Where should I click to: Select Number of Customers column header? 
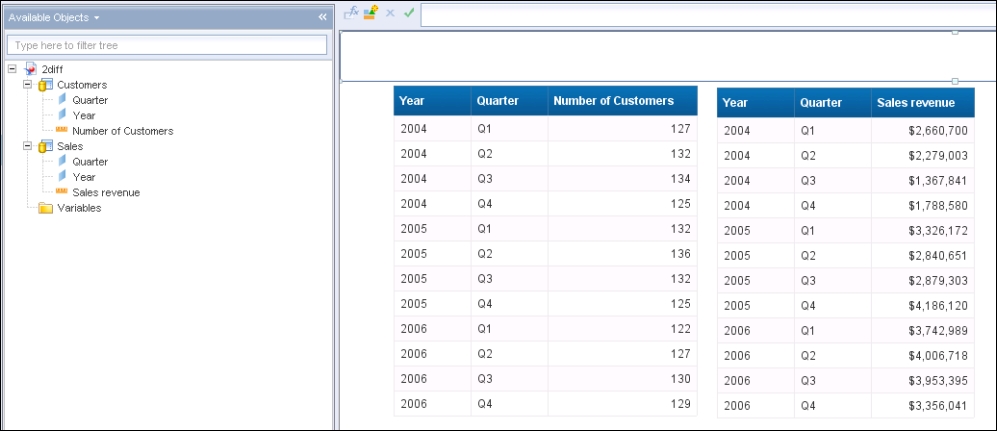[622, 100]
